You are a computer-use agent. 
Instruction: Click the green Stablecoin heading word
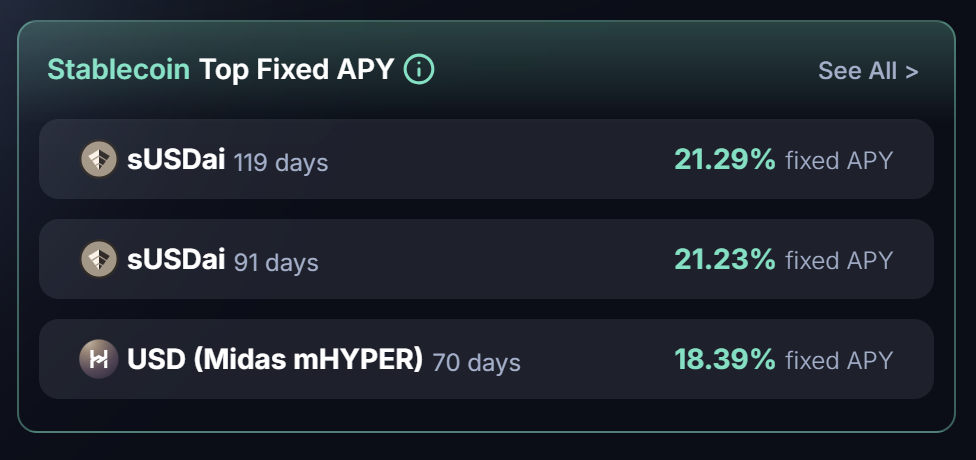click(x=118, y=70)
